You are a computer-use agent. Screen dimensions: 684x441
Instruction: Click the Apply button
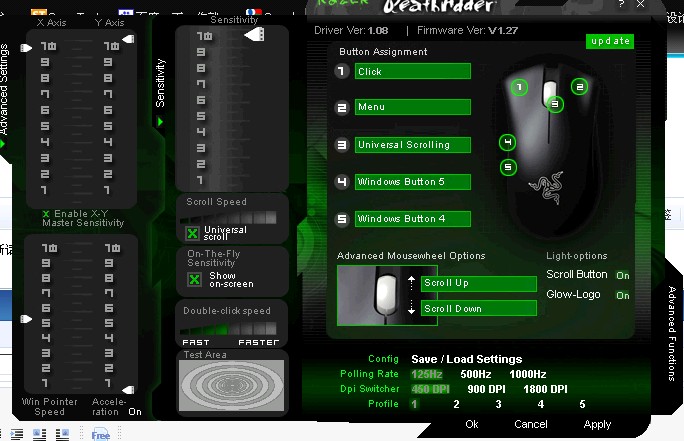coord(597,424)
